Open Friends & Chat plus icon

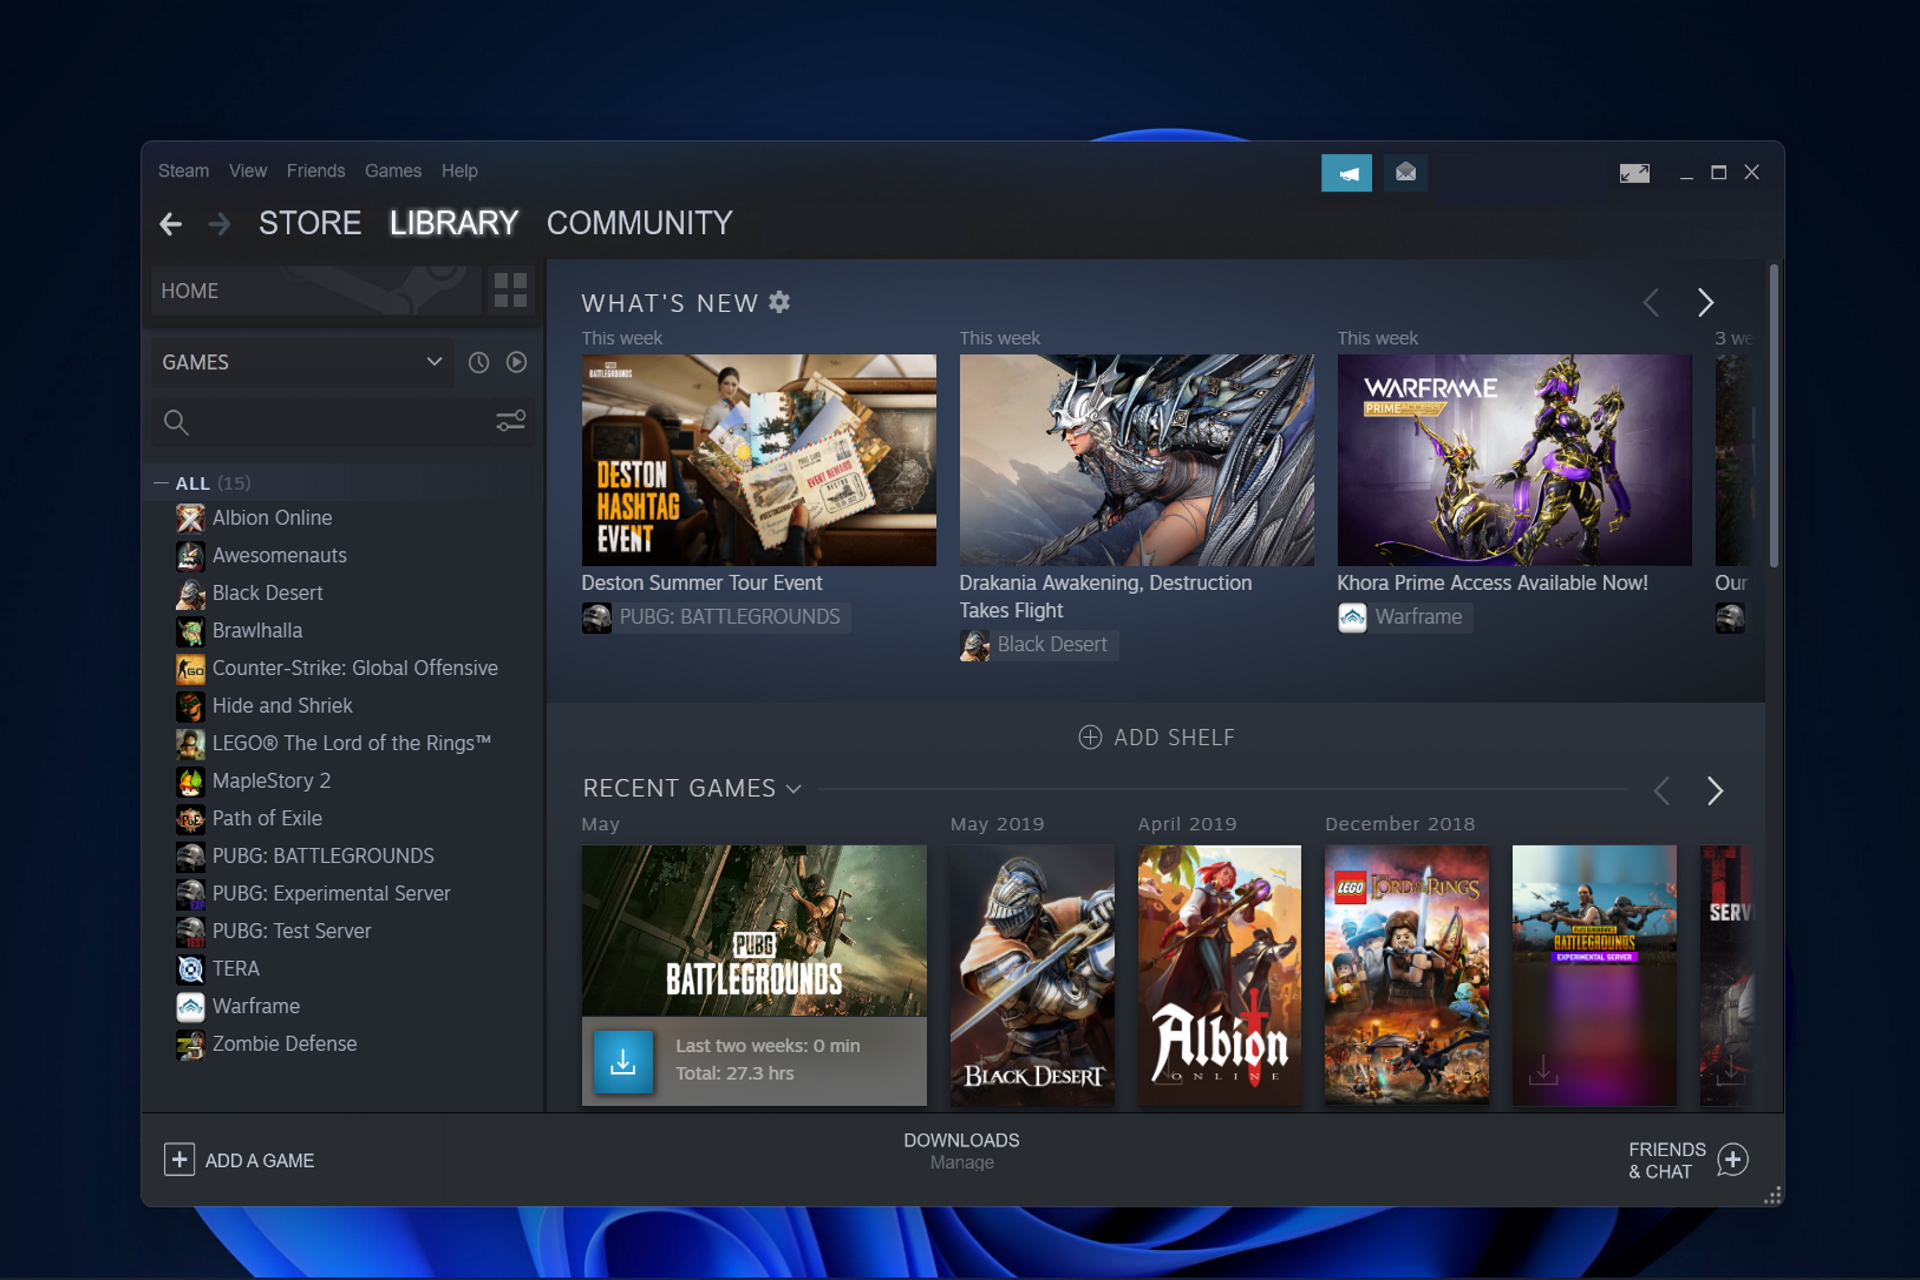point(1732,1160)
